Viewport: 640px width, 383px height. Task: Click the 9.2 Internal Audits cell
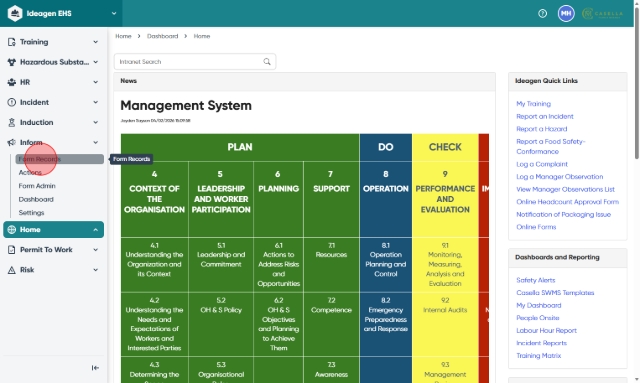pyautogui.click(x=445, y=324)
